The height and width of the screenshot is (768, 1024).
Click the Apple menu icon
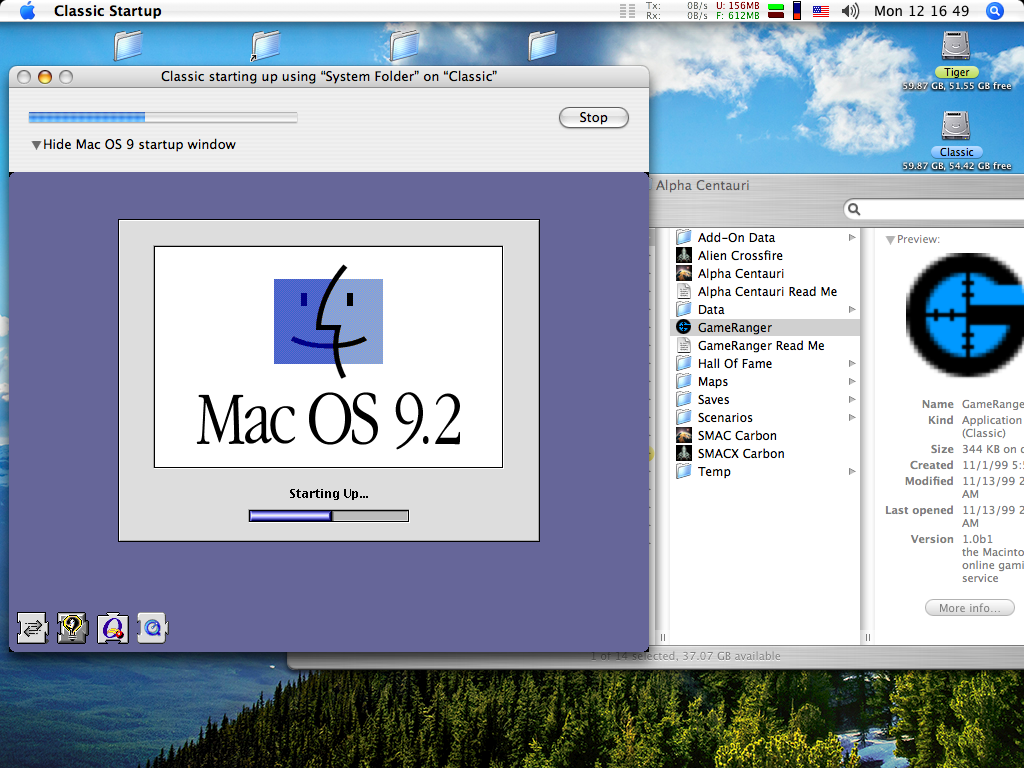27,11
